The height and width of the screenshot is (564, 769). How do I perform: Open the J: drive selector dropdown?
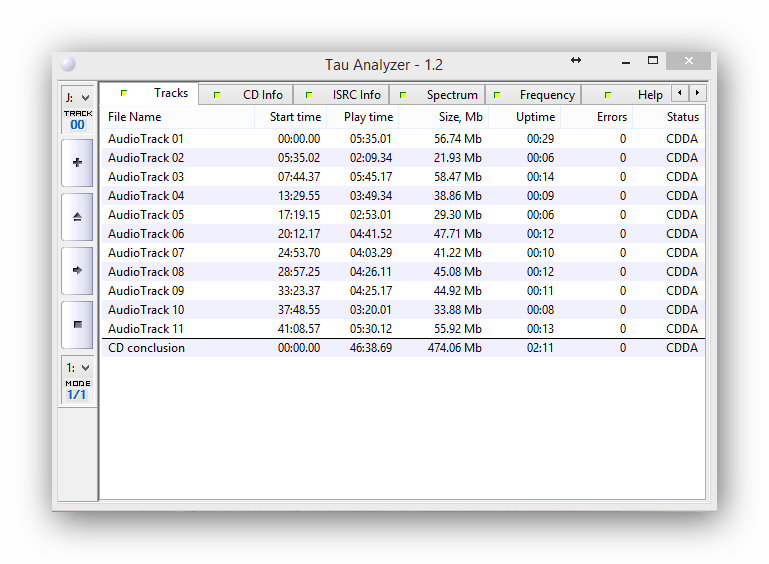pyautogui.click(x=77, y=97)
